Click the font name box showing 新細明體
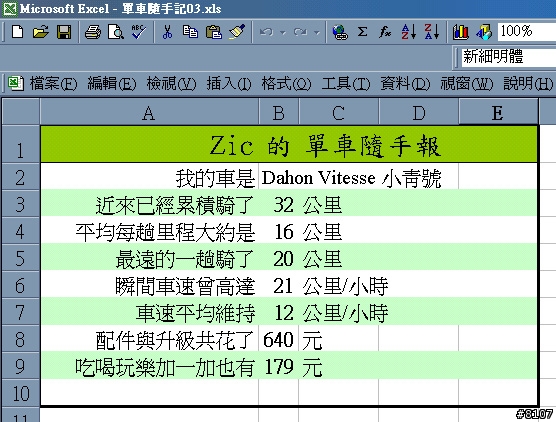The image size is (556, 422). [508, 57]
